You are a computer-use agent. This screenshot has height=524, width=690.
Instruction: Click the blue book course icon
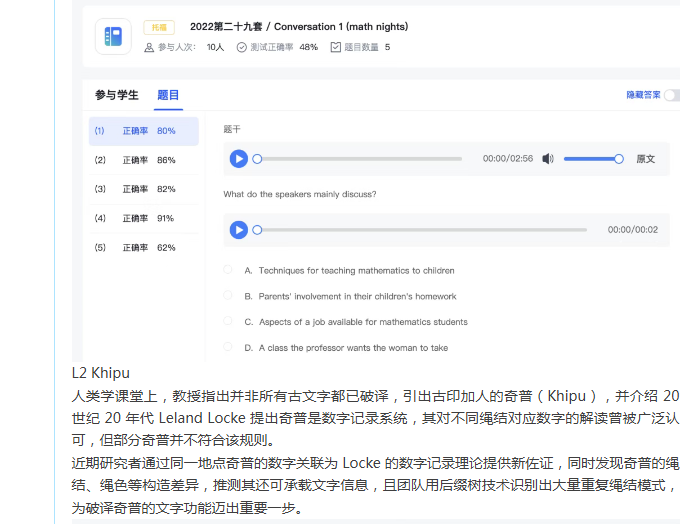click(x=113, y=37)
